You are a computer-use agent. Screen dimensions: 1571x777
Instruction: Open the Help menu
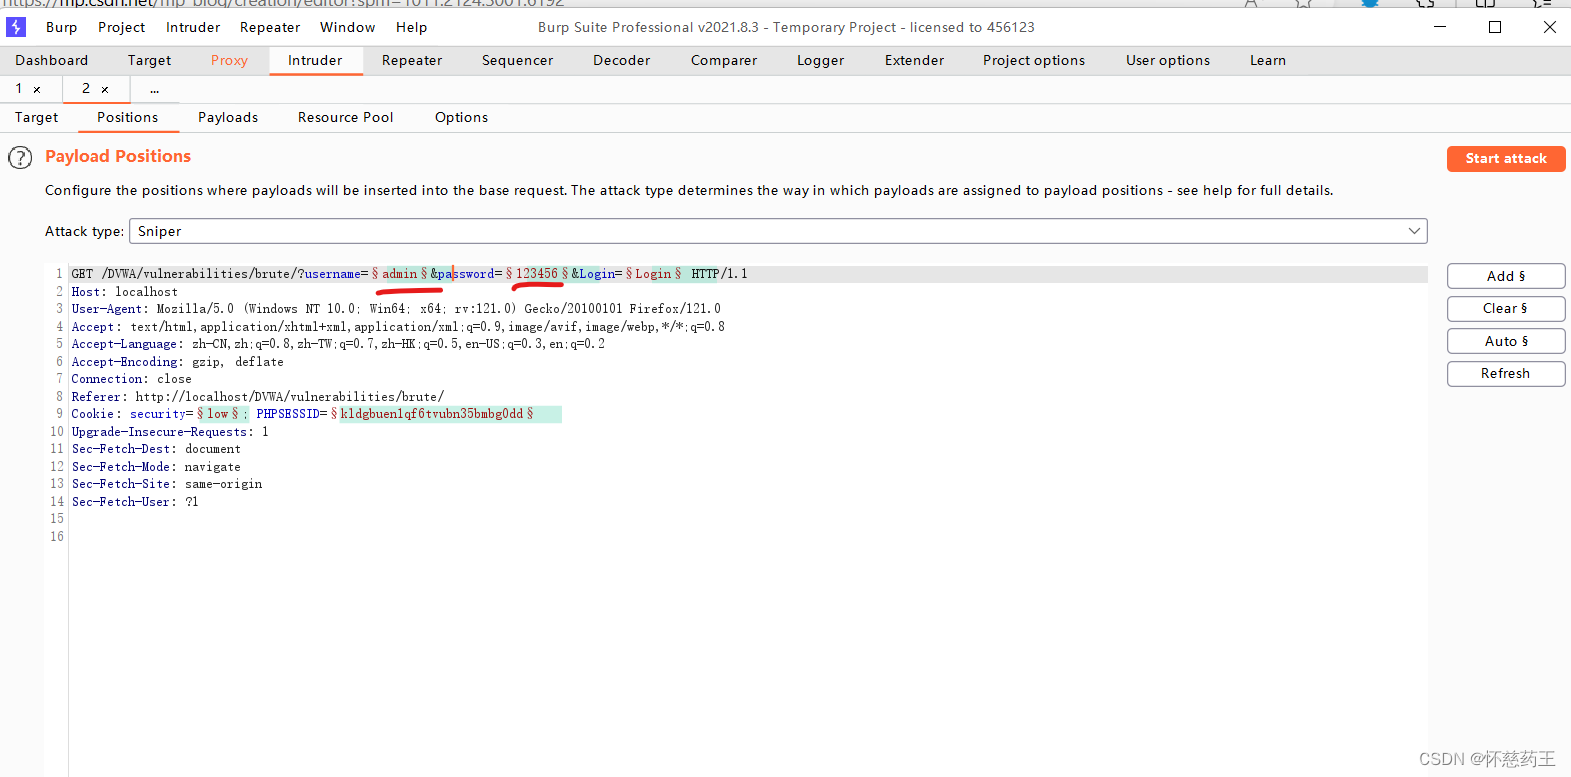[x=411, y=27]
